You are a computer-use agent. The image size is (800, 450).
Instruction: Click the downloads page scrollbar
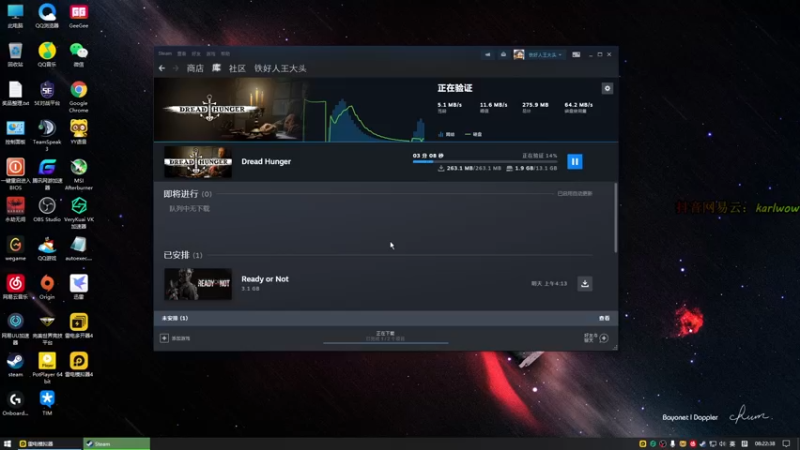(x=615, y=218)
